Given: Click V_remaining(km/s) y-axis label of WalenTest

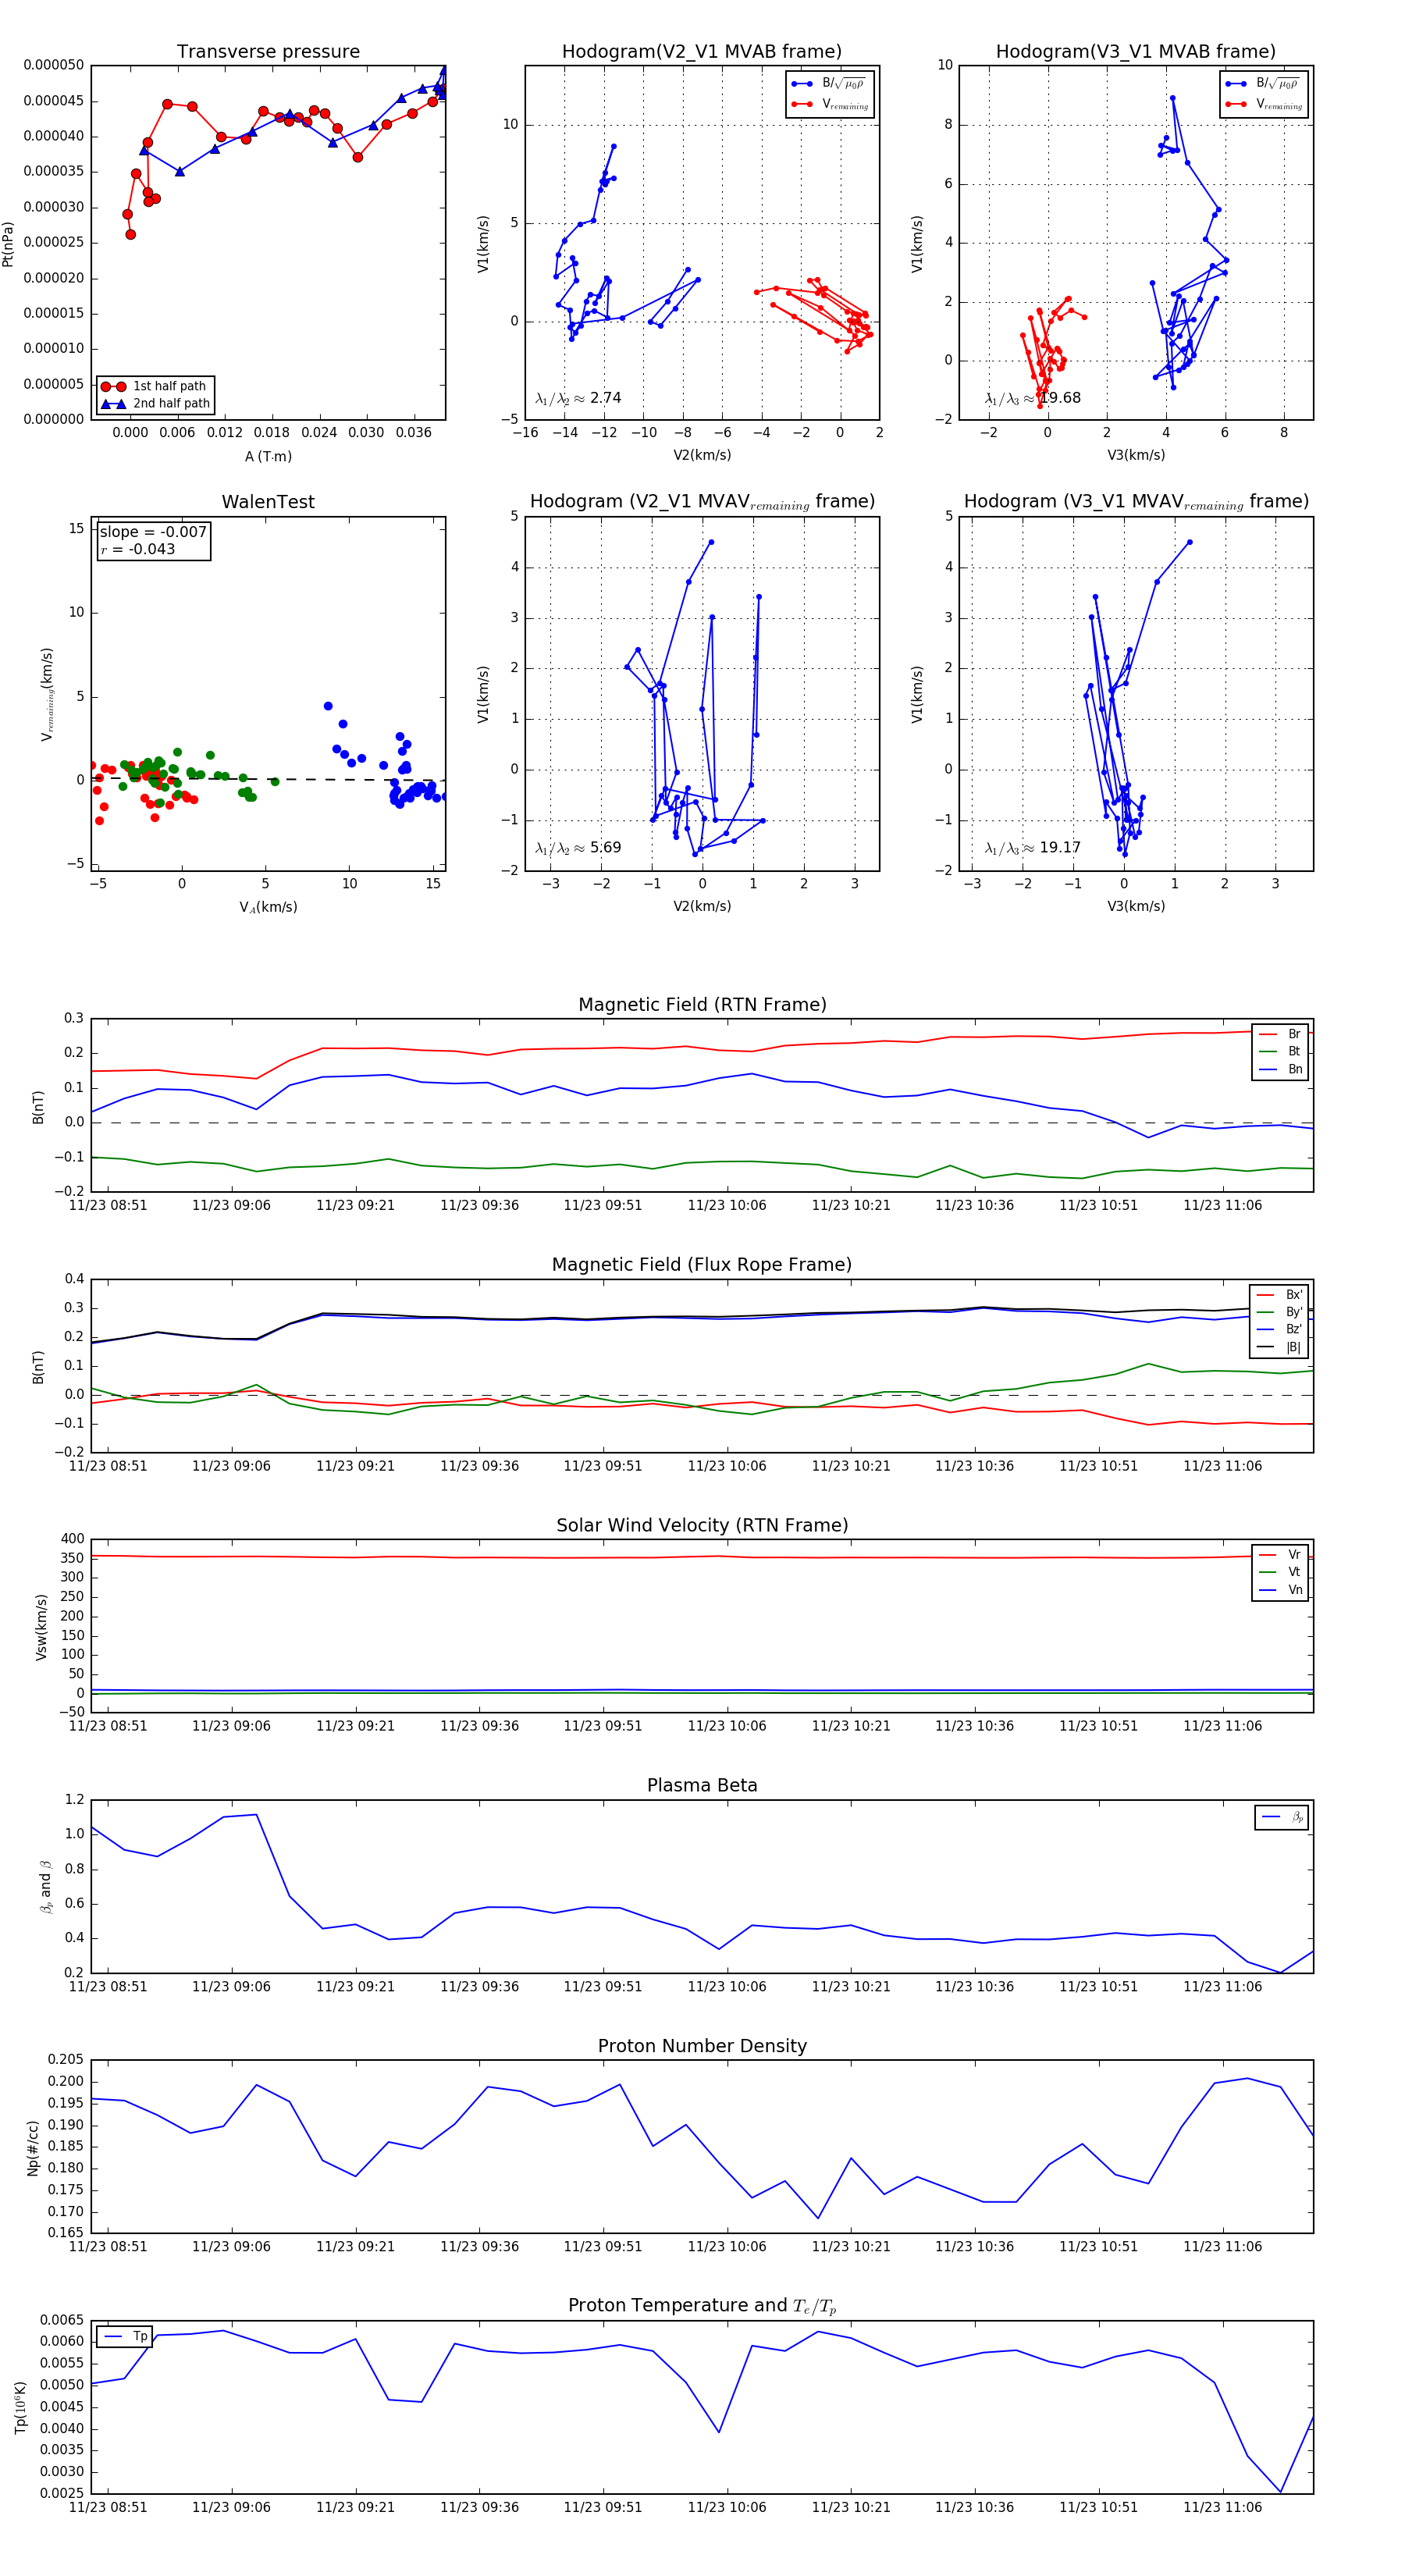Looking at the screenshot, I should [x=47, y=694].
